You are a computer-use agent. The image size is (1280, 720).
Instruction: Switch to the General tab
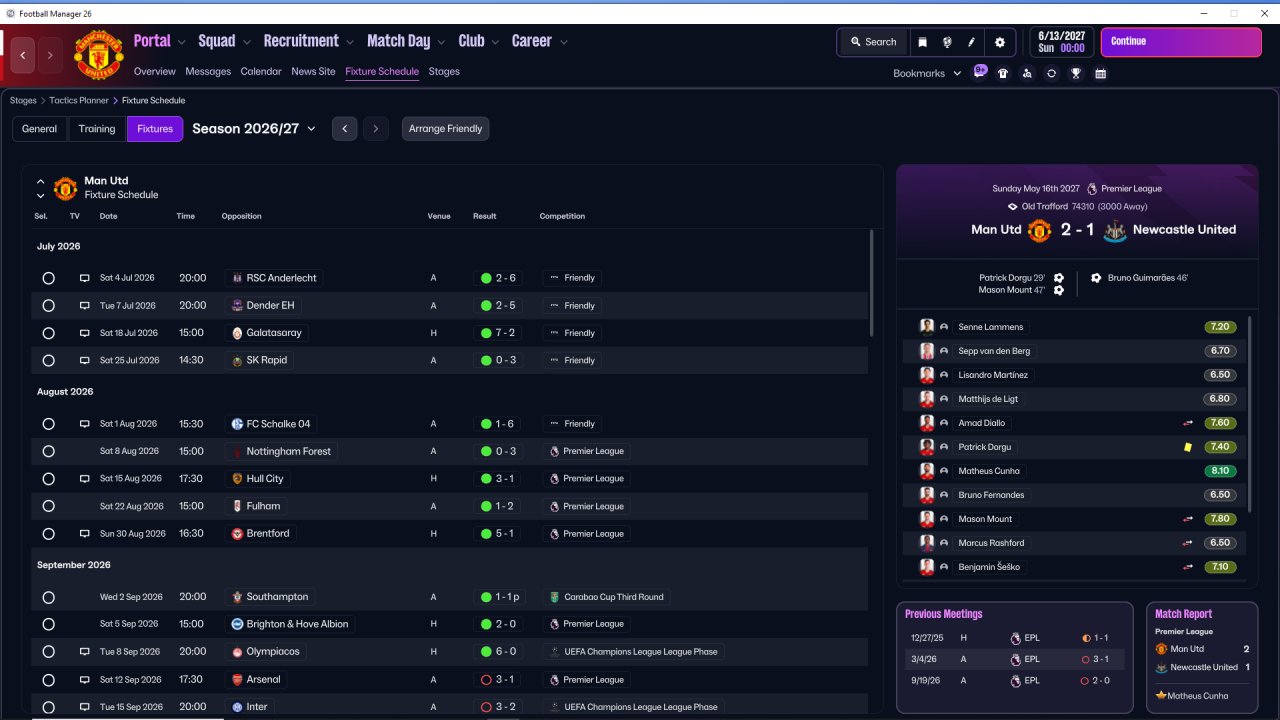coord(40,129)
